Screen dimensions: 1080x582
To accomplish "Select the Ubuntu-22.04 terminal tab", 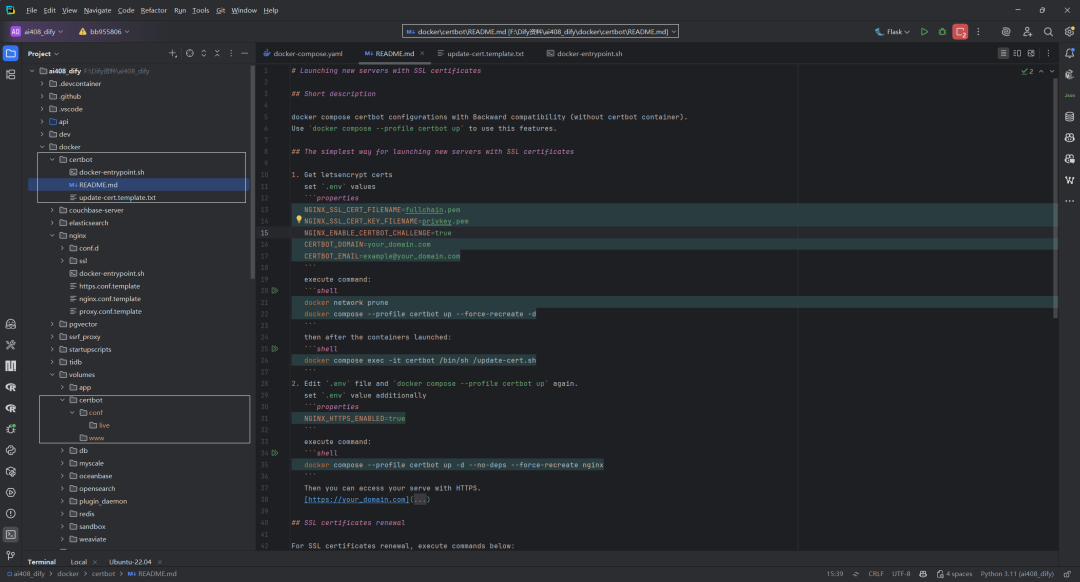I will tap(130, 562).
